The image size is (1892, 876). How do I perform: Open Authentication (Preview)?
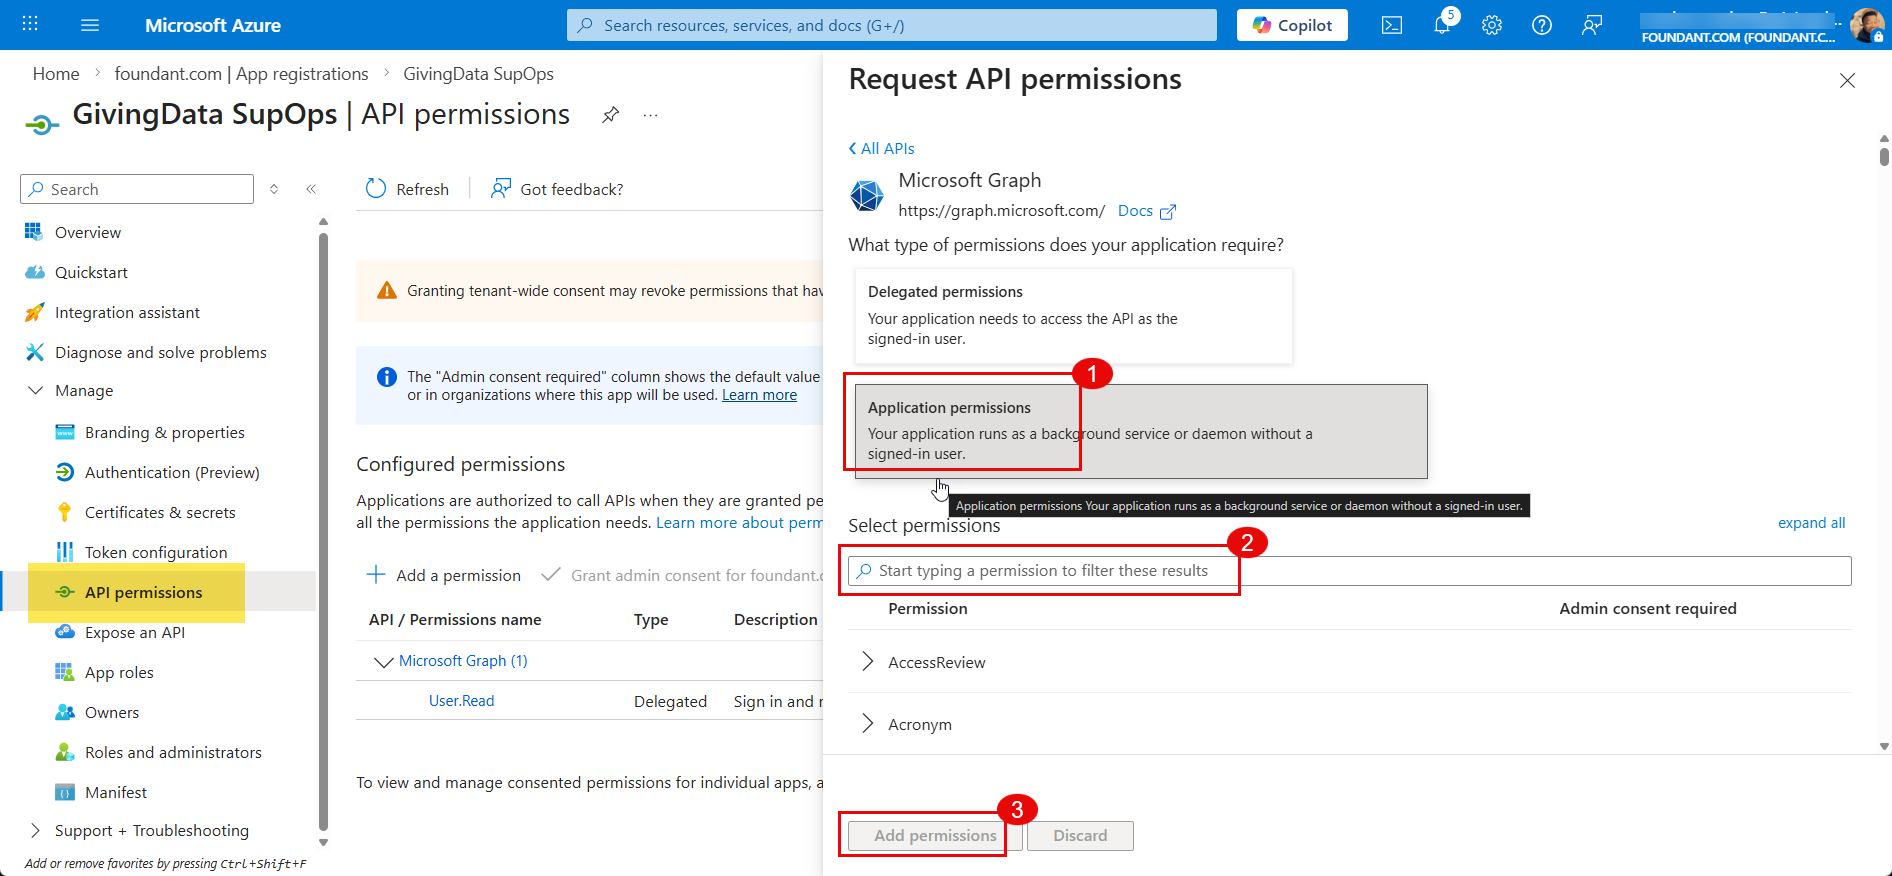pos(172,472)
